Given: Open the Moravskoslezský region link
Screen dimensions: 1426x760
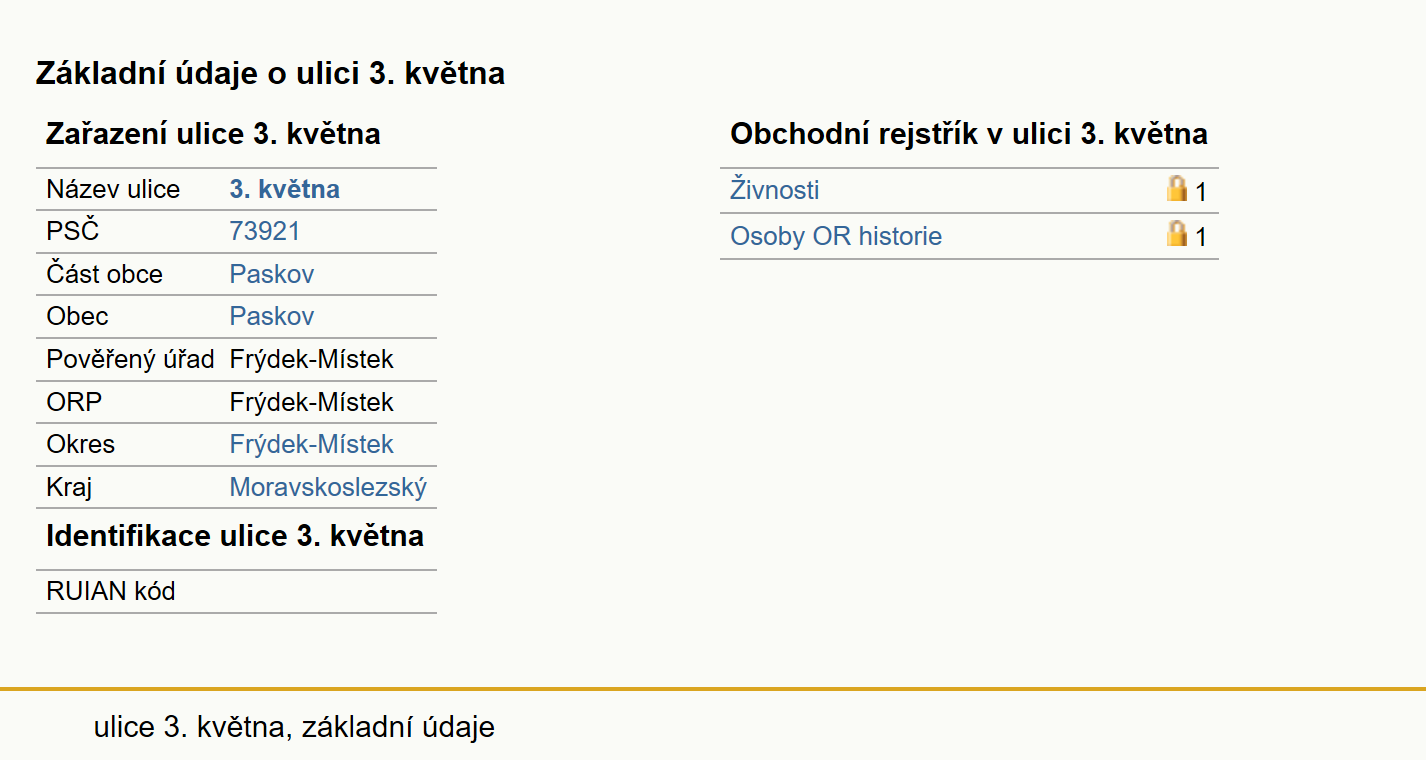Looking at the screenshot, I should [x=328, y=487].
